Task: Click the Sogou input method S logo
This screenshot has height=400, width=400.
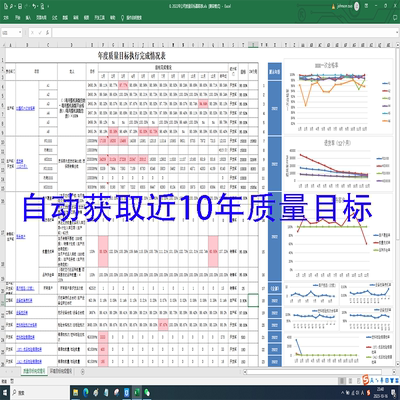Action: pos(366,380)
